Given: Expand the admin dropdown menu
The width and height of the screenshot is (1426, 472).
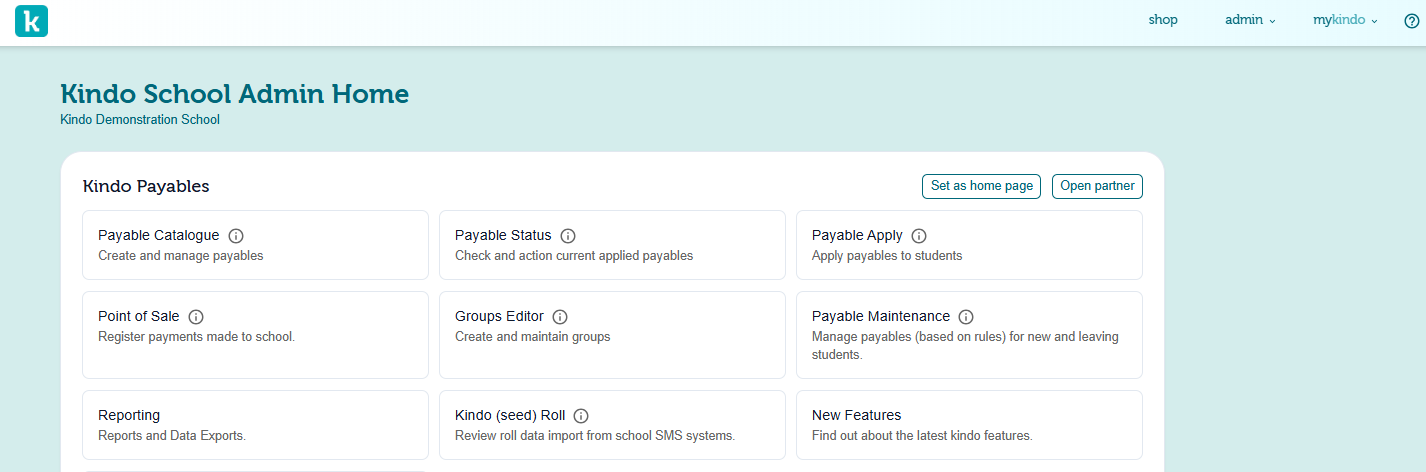Looking at the screenshot, I should click(1250, 20).
